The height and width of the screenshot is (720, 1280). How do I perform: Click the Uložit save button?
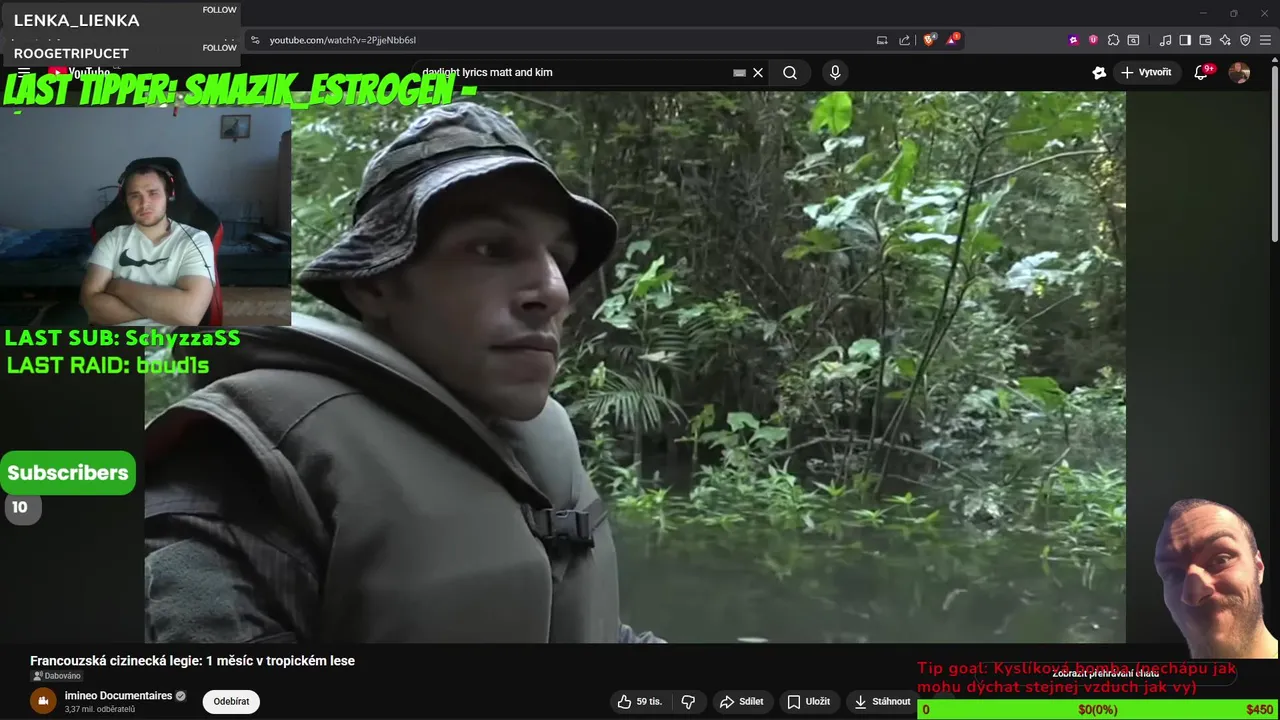pos(808,702)
